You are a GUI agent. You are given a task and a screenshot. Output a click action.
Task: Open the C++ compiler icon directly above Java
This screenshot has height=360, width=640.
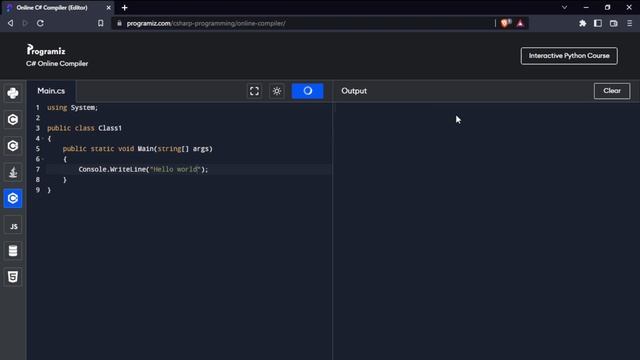click(x=13, y=146)
